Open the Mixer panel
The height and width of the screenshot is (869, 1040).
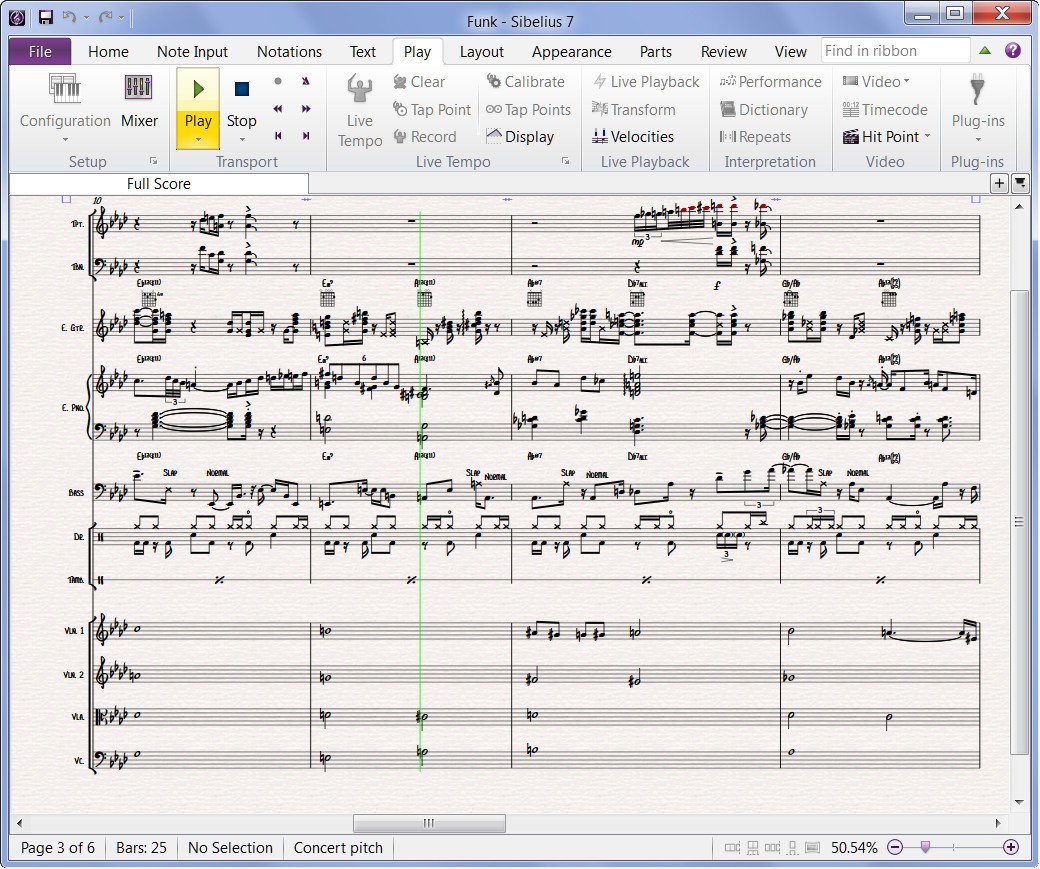pyautogui.click(x=139, y=100)
